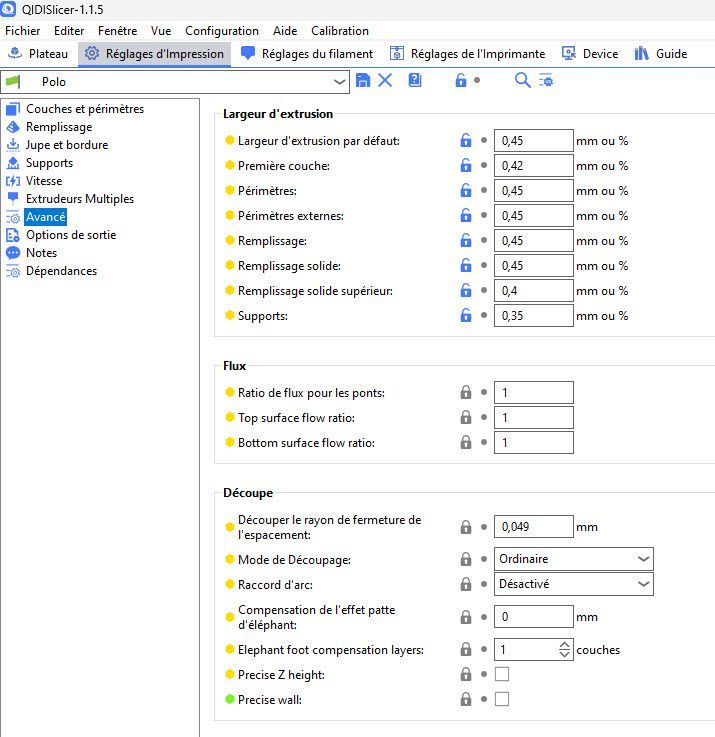Click lock icon for Precise wall
This screenshot has width=715, height=737.
pos(465,699)
